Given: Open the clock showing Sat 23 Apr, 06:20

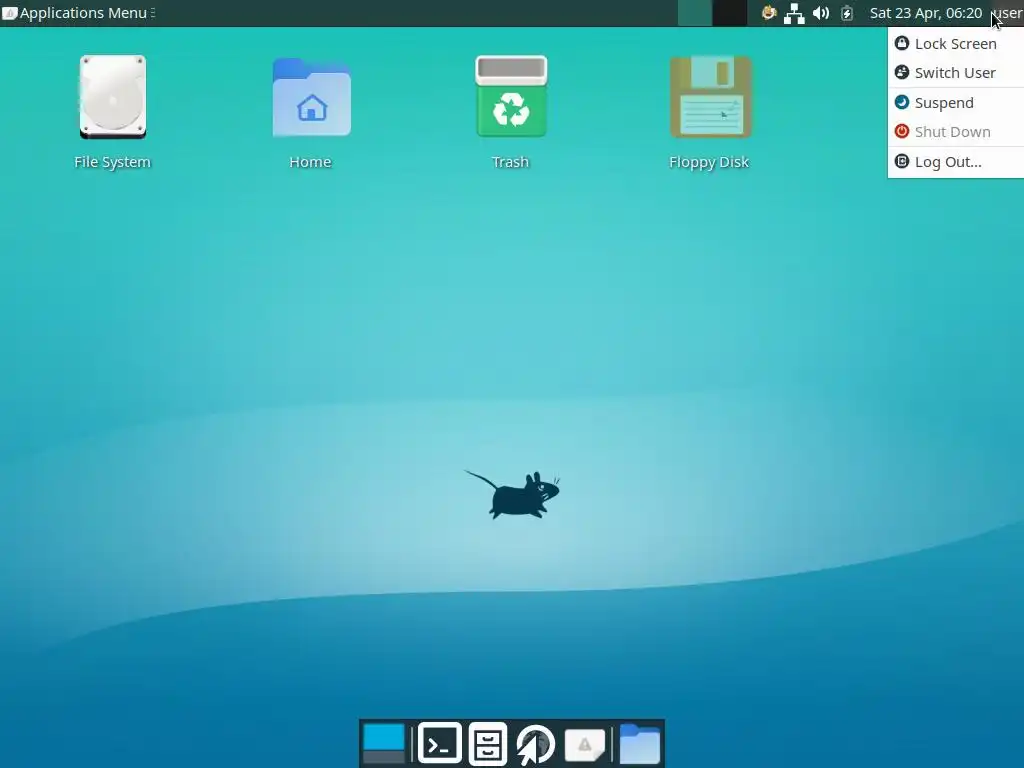Looking at the screenshot, I should [925, 13].
